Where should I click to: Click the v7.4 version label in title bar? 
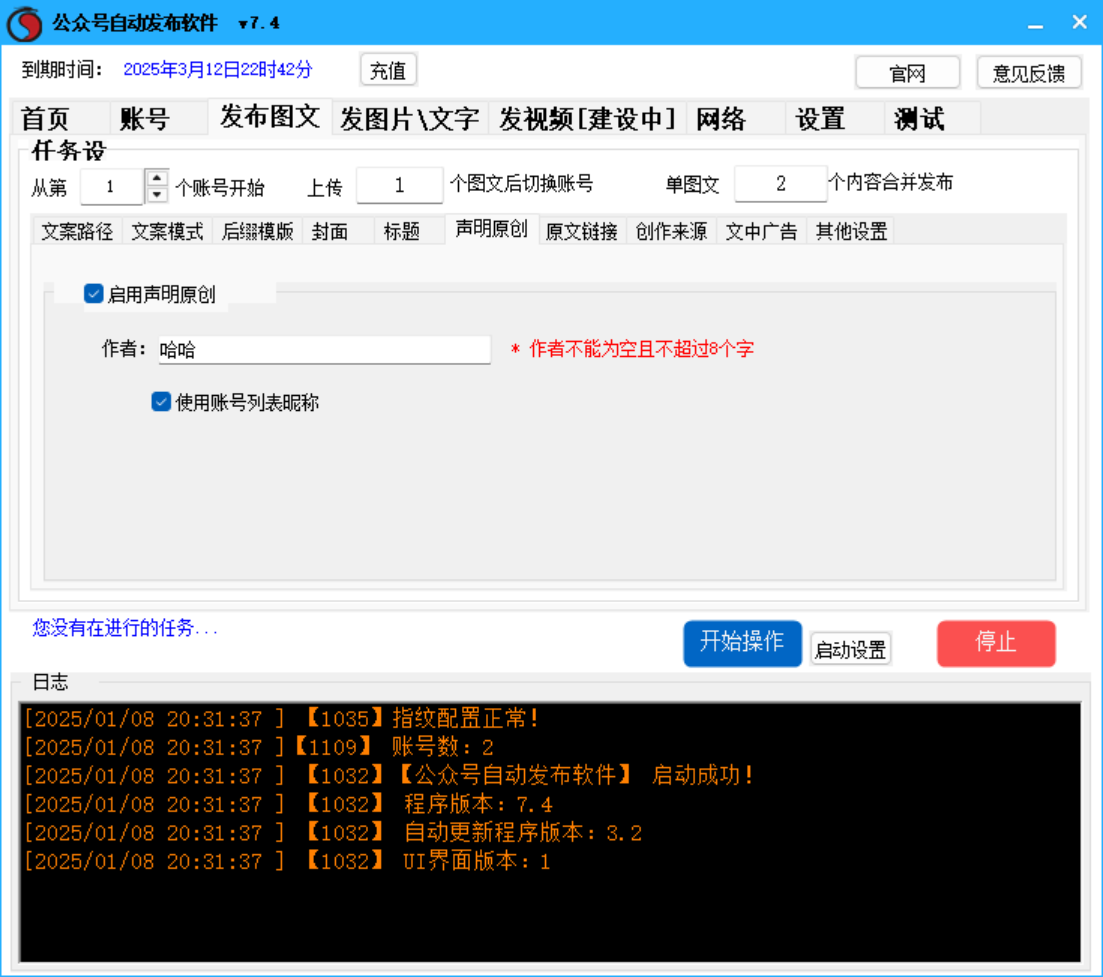click(259, 23)
